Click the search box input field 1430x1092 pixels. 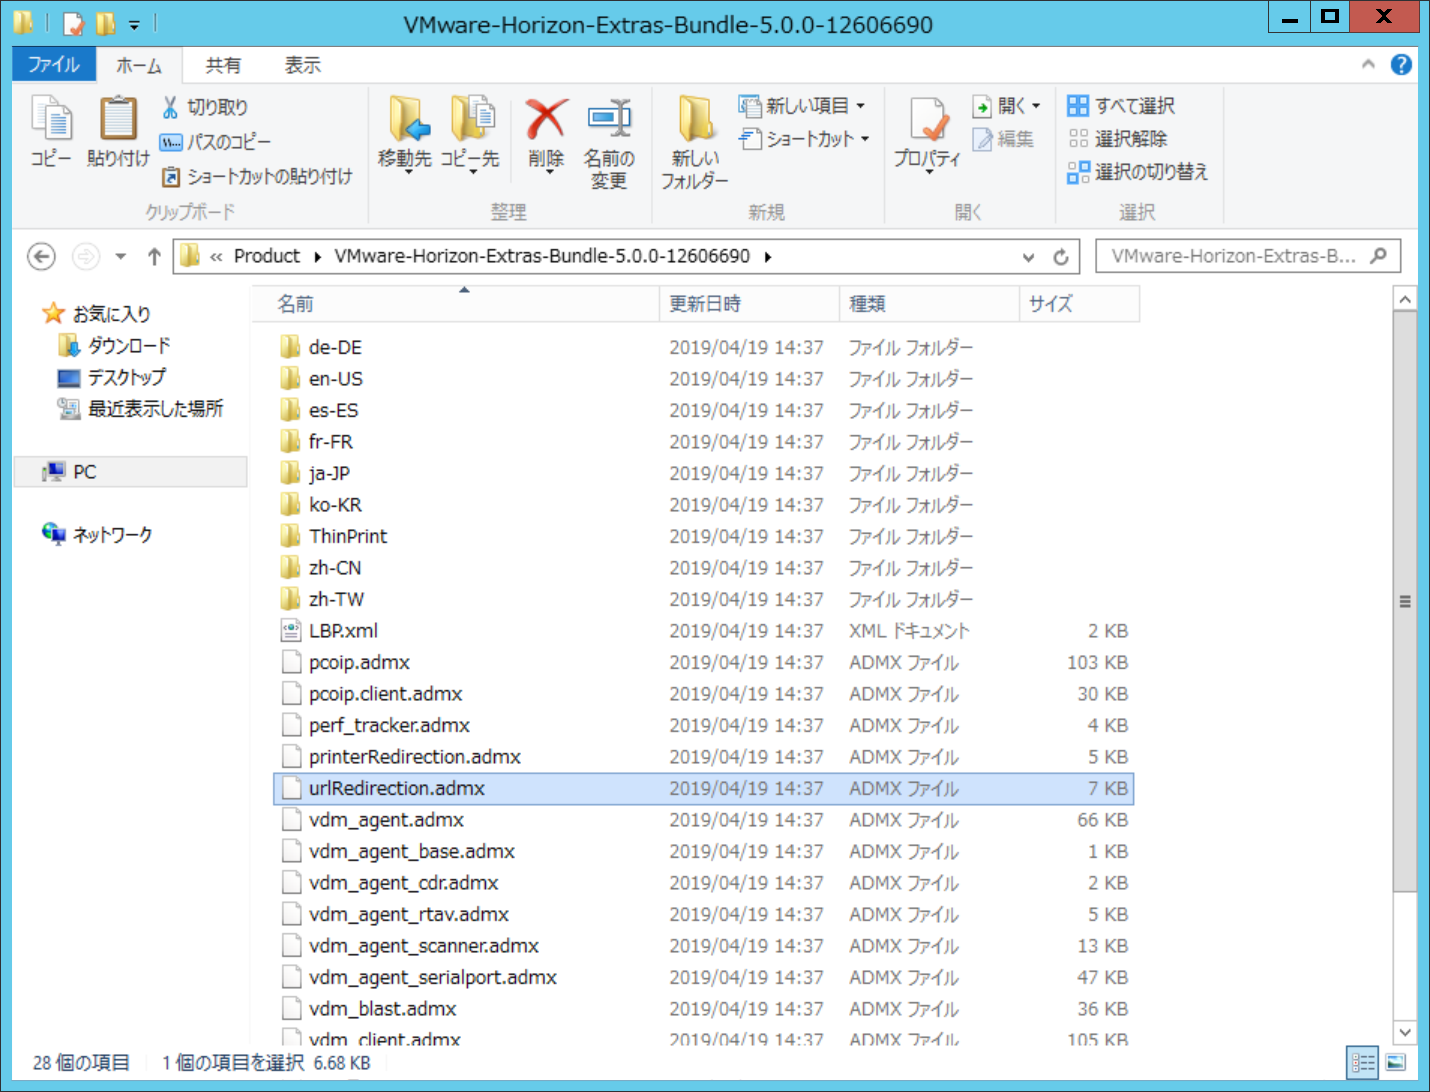coord(1234,256)
